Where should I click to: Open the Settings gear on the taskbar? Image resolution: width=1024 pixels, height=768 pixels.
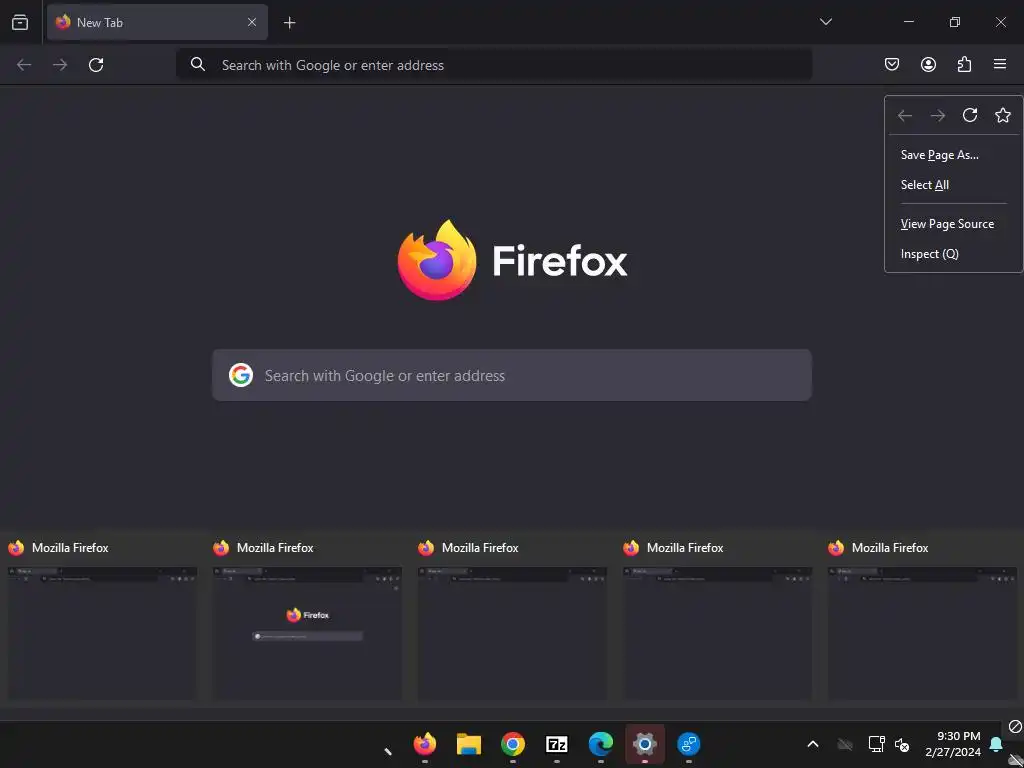pyautogui.click(x=645, y=744)
